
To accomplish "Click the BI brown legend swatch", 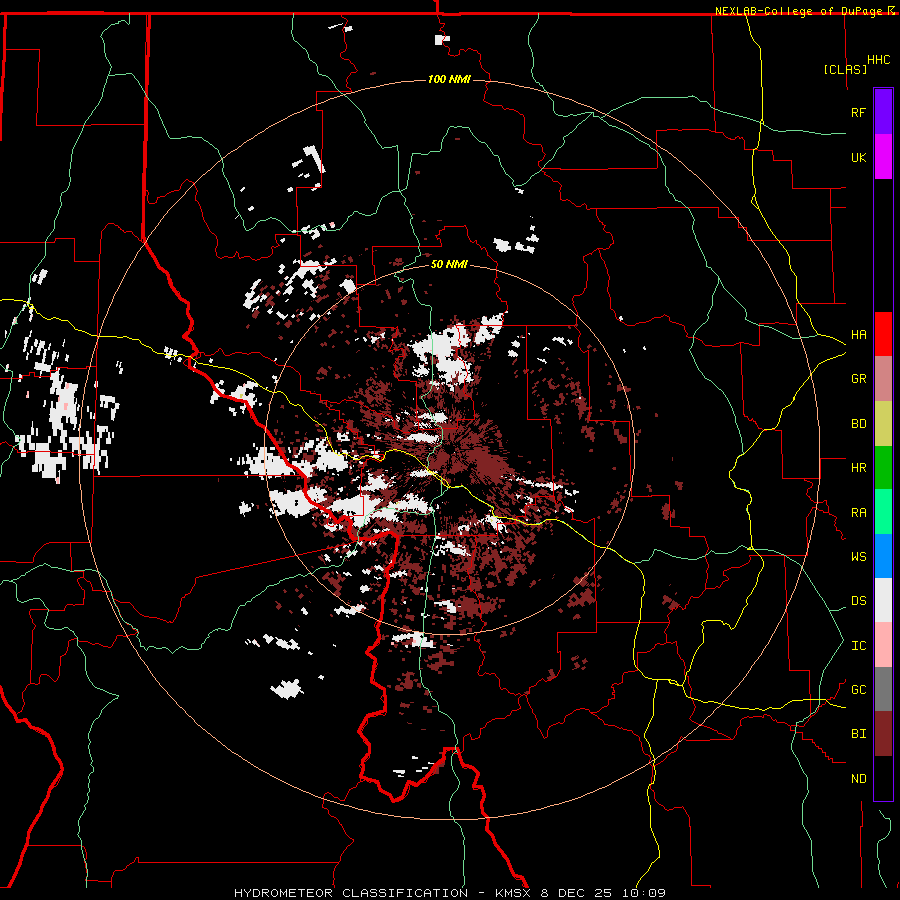I will pos(883,734).
